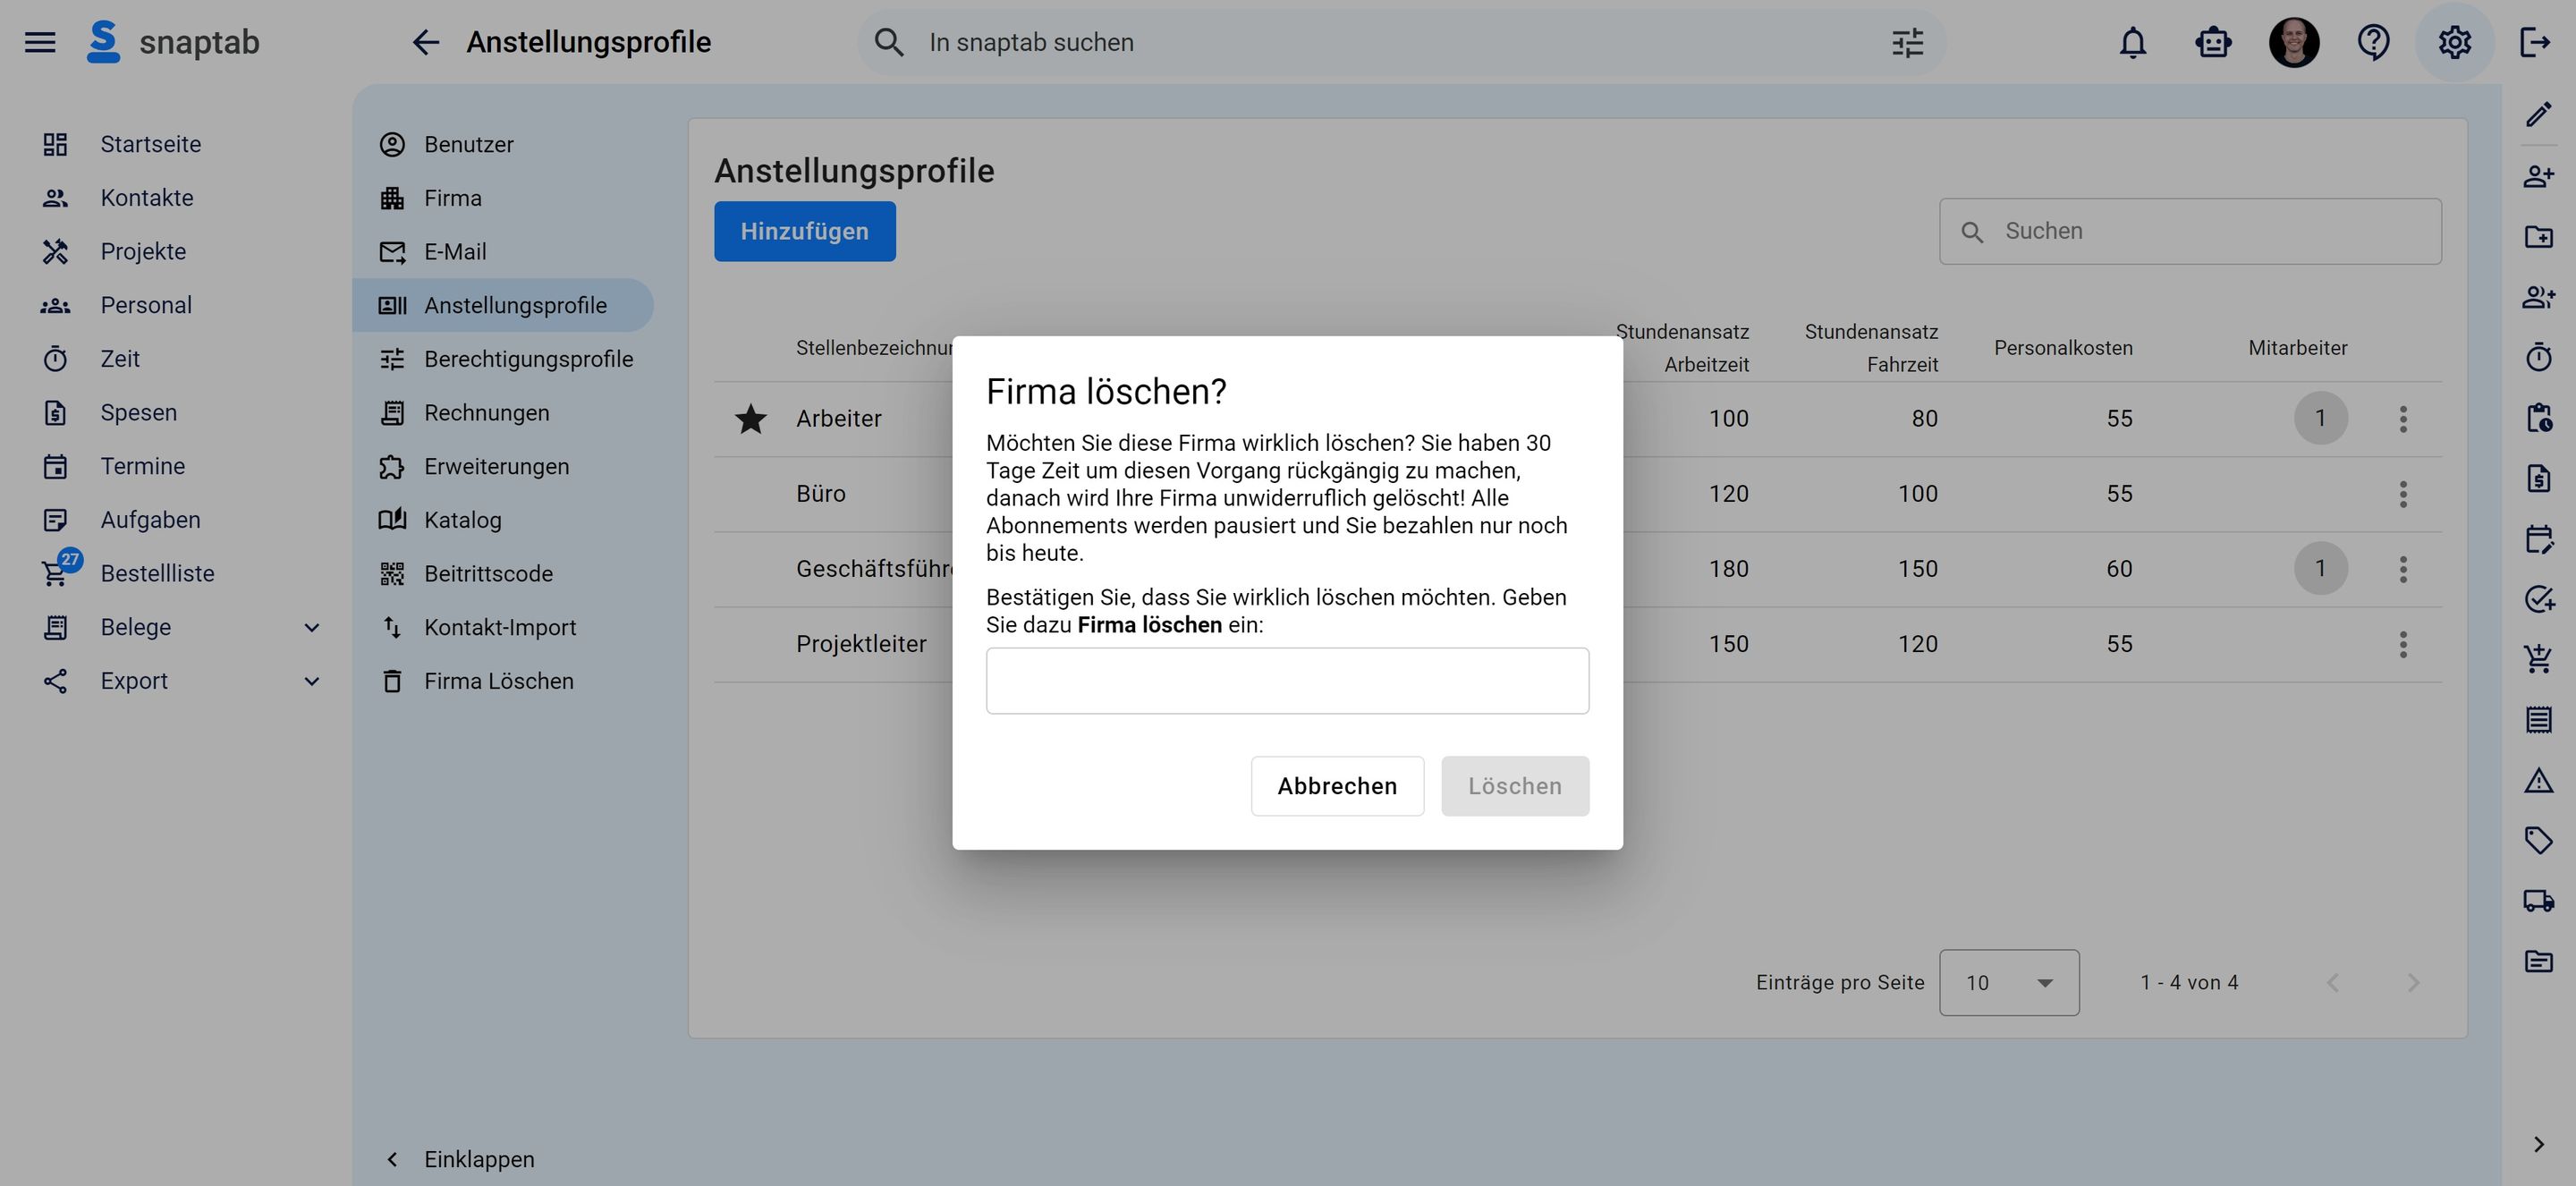Open the Arbeiter row three-dot menu
This screenshot has height=1186, width=2576.
pyautogui.click(x=2403, y=419)
